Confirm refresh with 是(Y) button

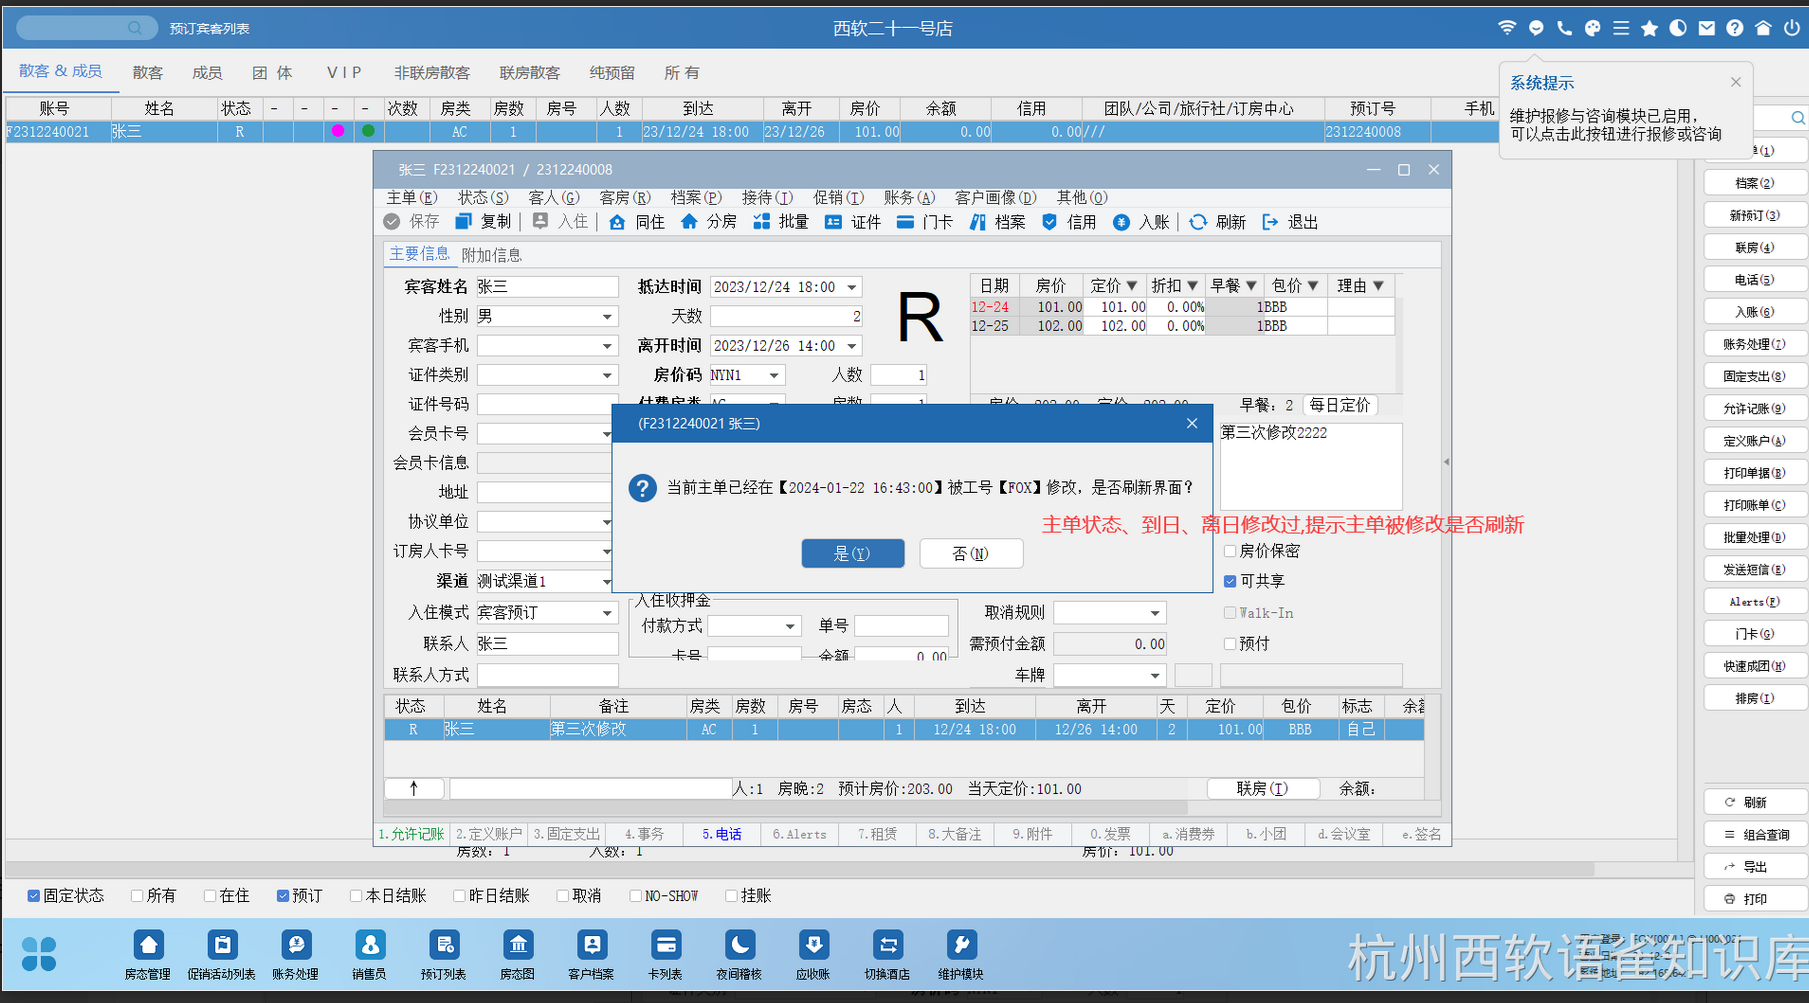[x=853, y=553]
